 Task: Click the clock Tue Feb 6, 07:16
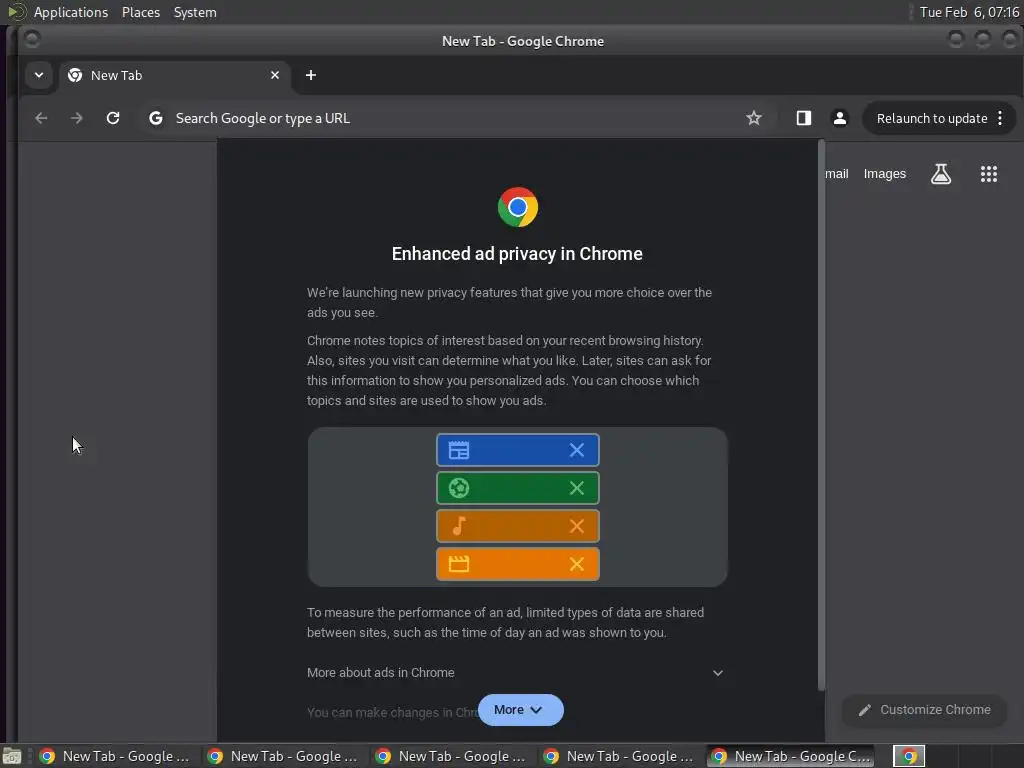pyautogui.click(x=969, y=12)
